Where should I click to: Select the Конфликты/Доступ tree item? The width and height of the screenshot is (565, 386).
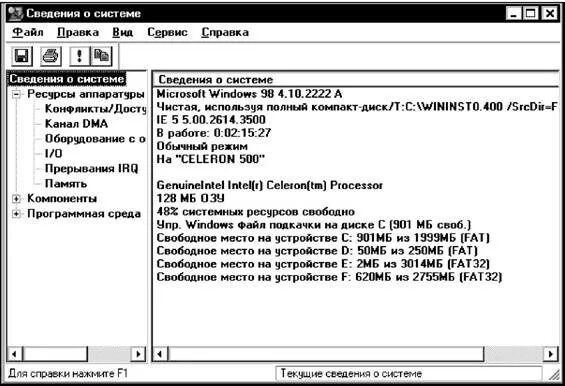95,109
